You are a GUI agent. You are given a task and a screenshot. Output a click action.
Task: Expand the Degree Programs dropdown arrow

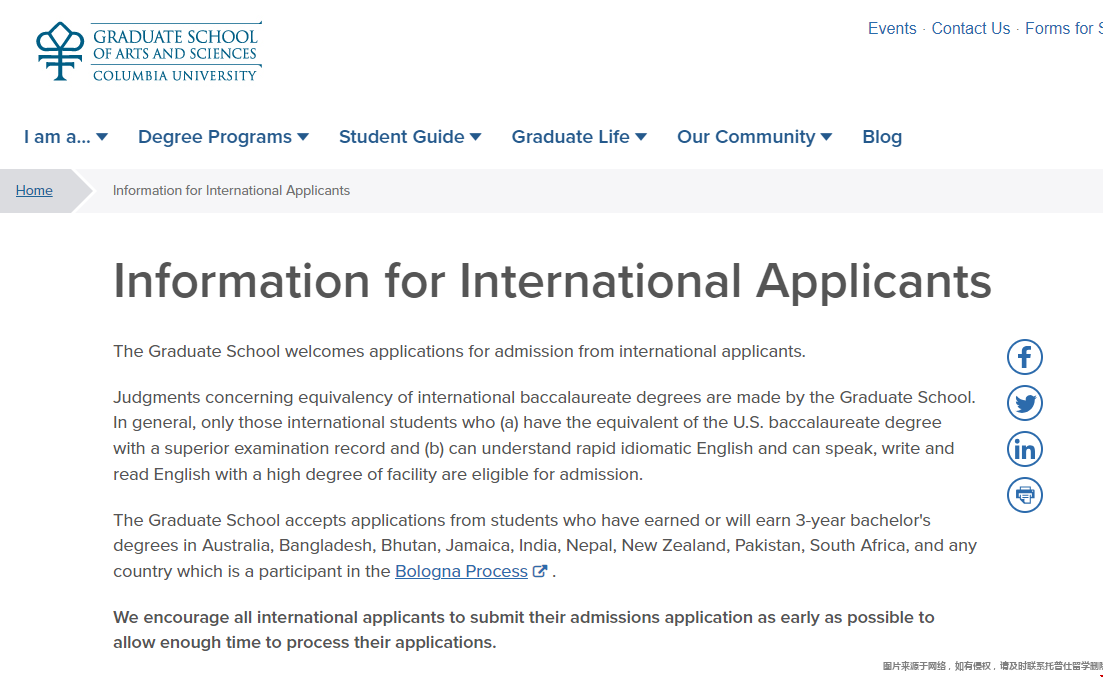click(x=303, y=137)
